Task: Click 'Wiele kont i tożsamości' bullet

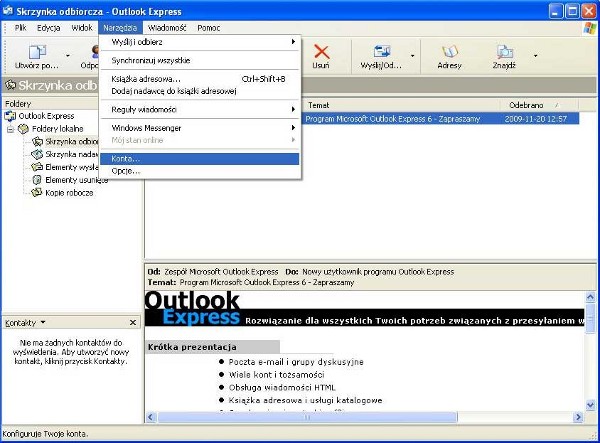Action: point(277,375)
